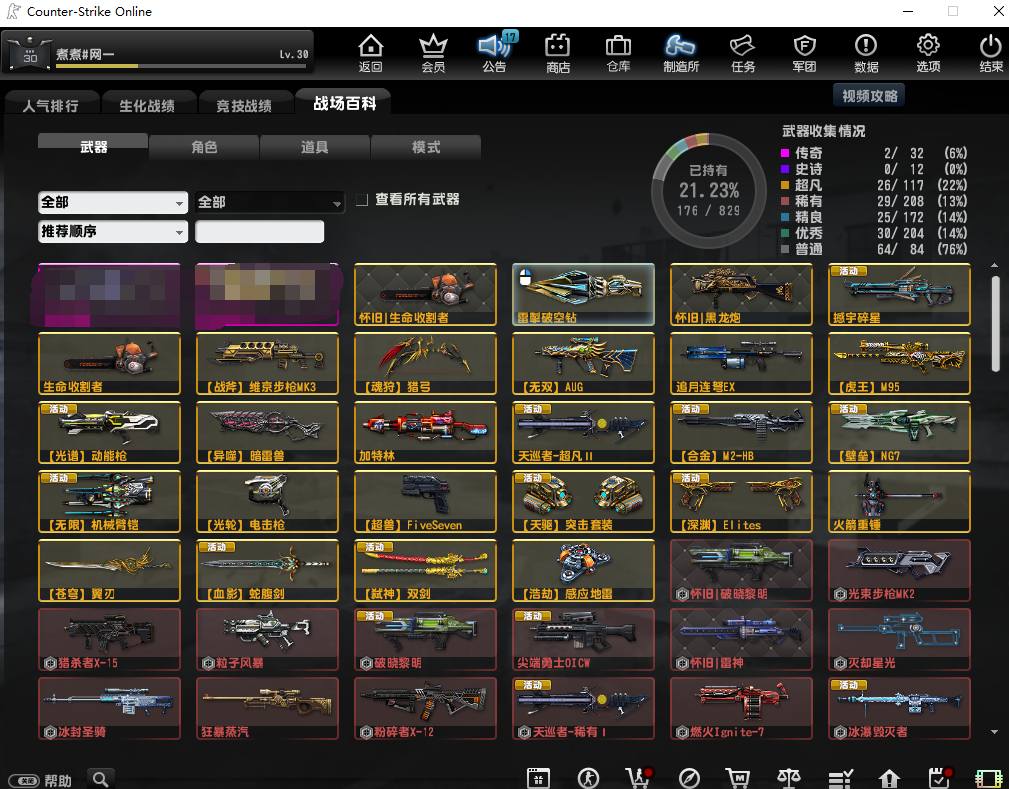1009x789 pixels.
Task: Select the 战场百科 tab
Action: (x=344, y=103)
